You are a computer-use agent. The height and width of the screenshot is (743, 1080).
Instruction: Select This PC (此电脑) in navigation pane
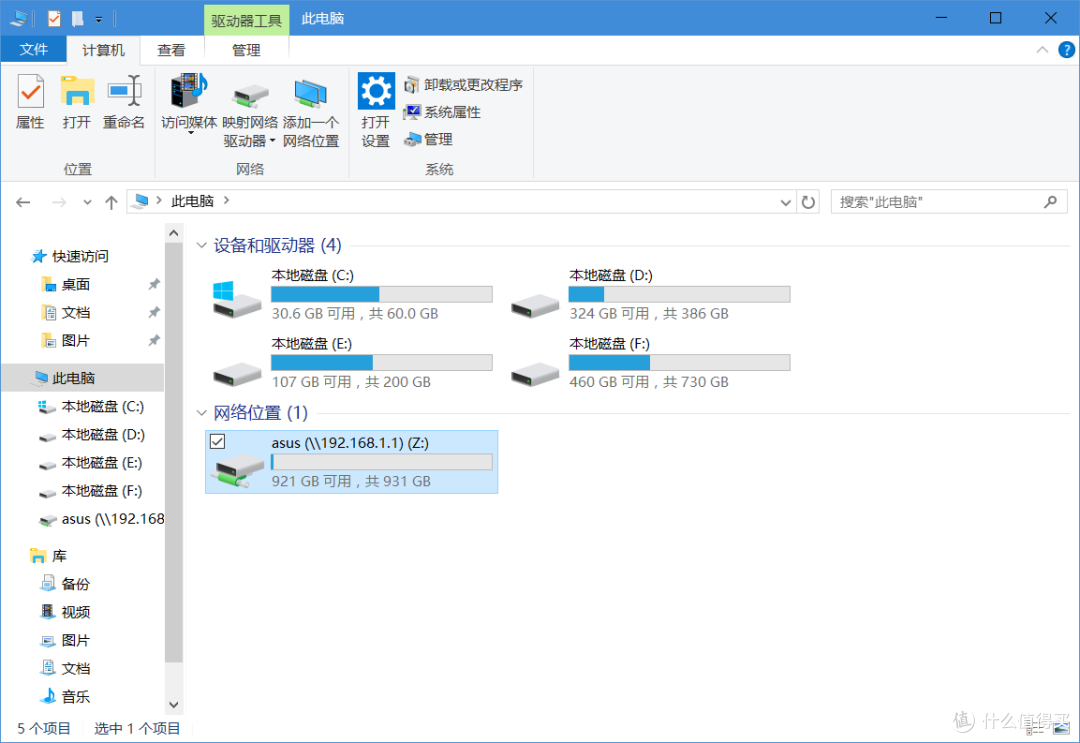pos(83,378)
